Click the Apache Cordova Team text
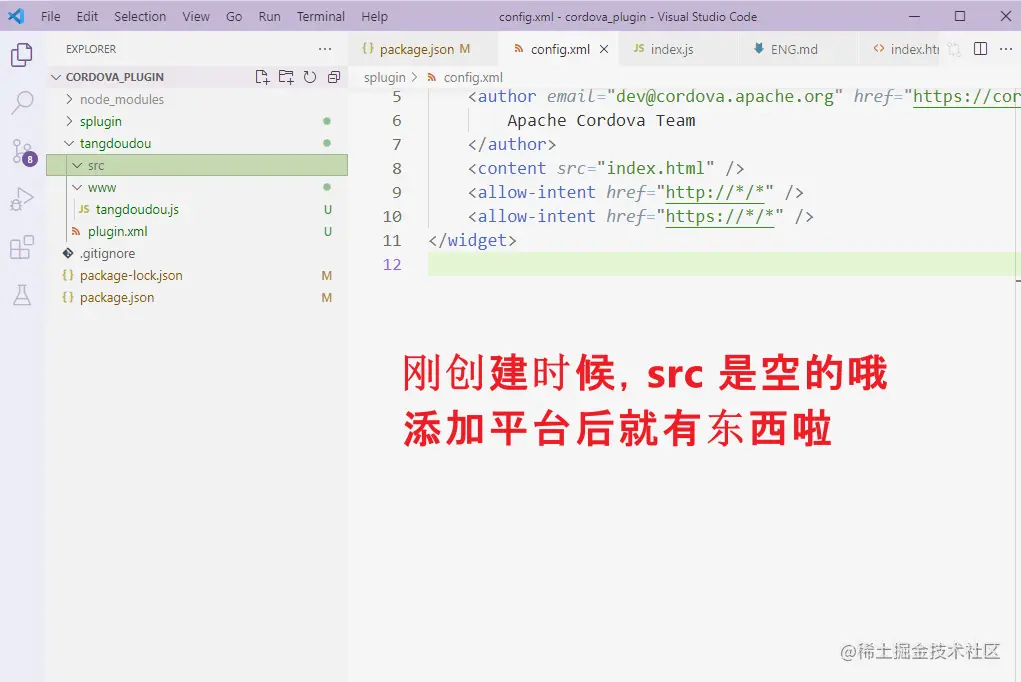This screenshot has width=1021, height=682. click(601, 121)
